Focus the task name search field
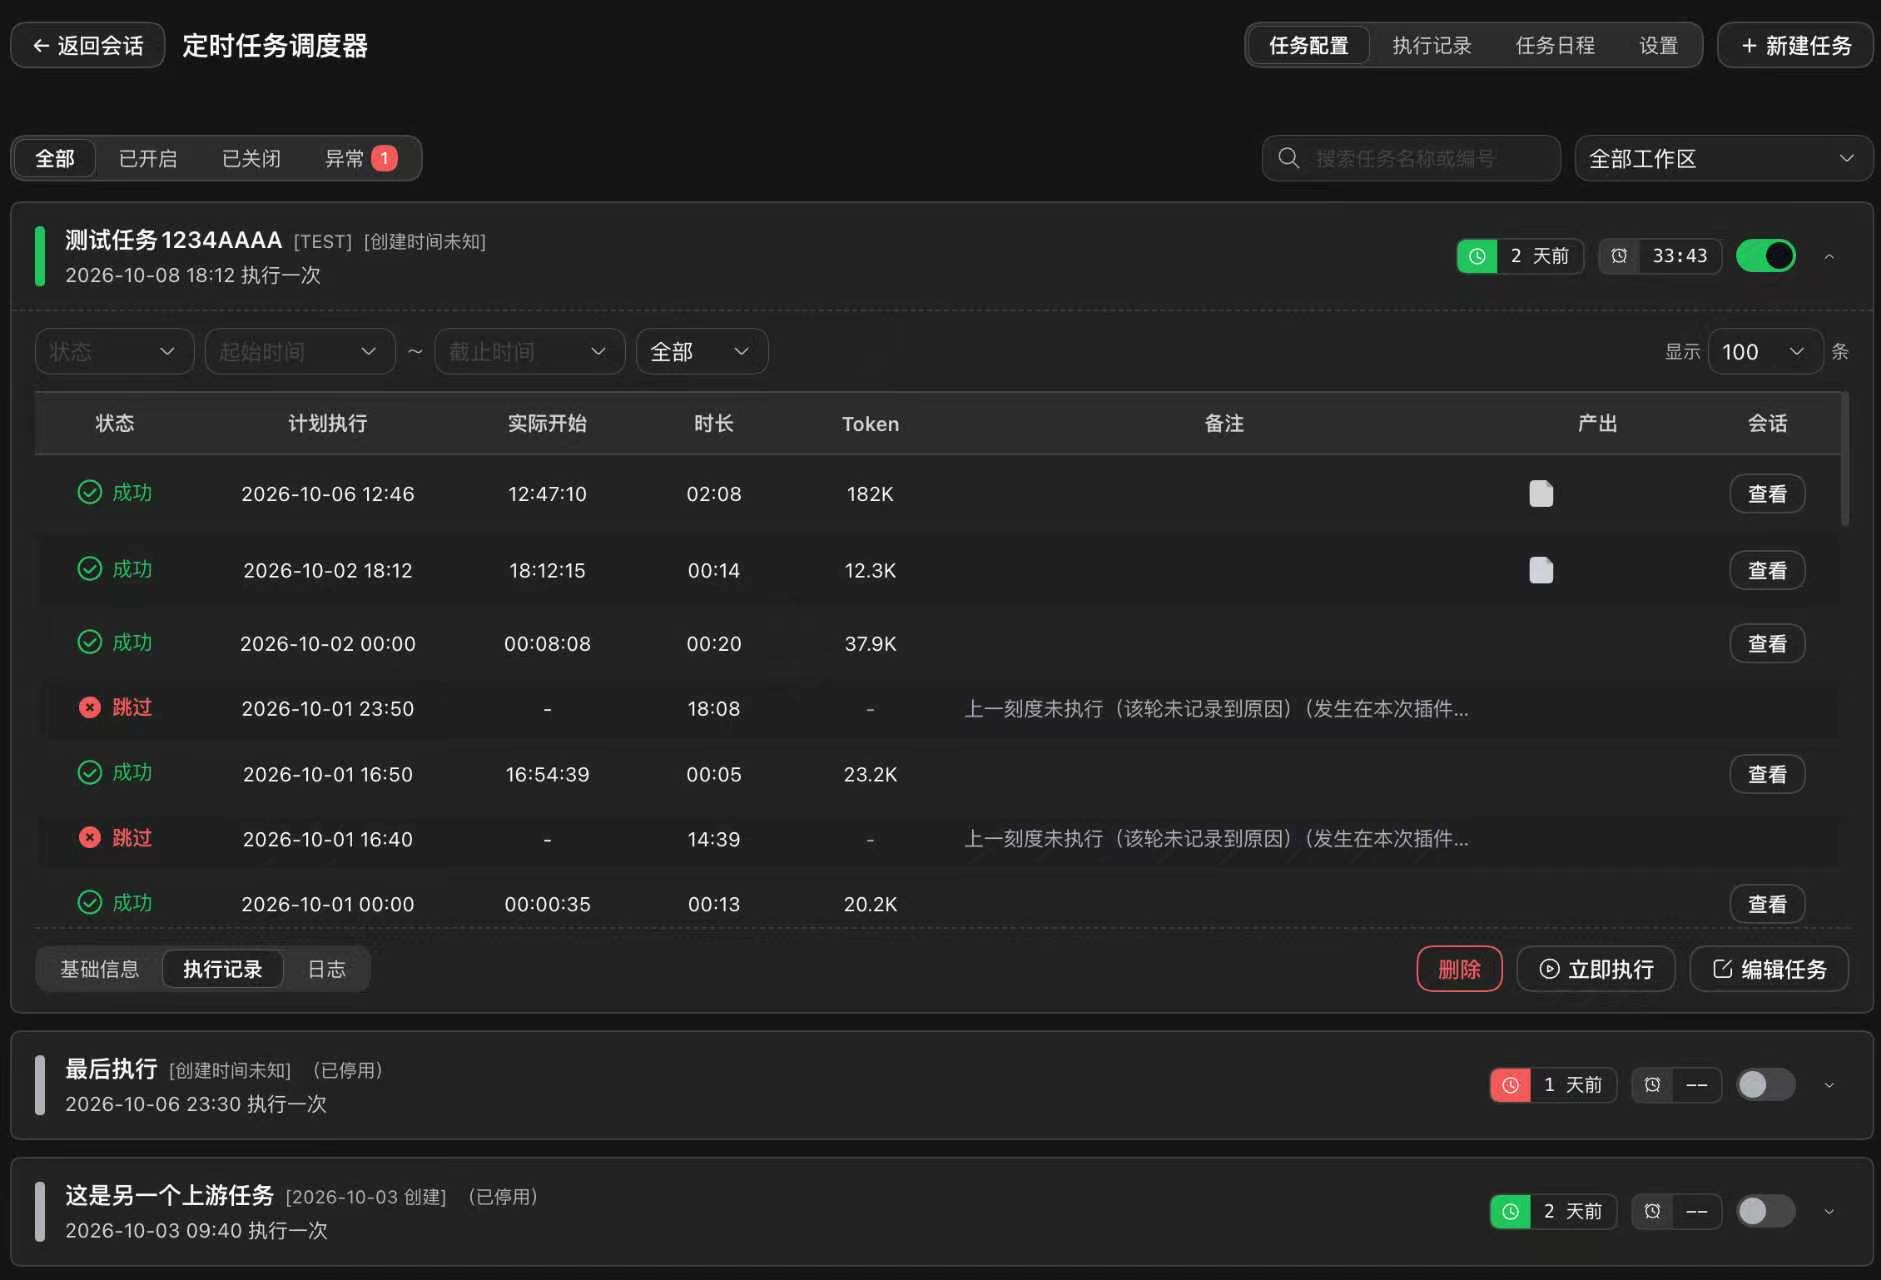1881x1280 pixels. (1411, 158)
